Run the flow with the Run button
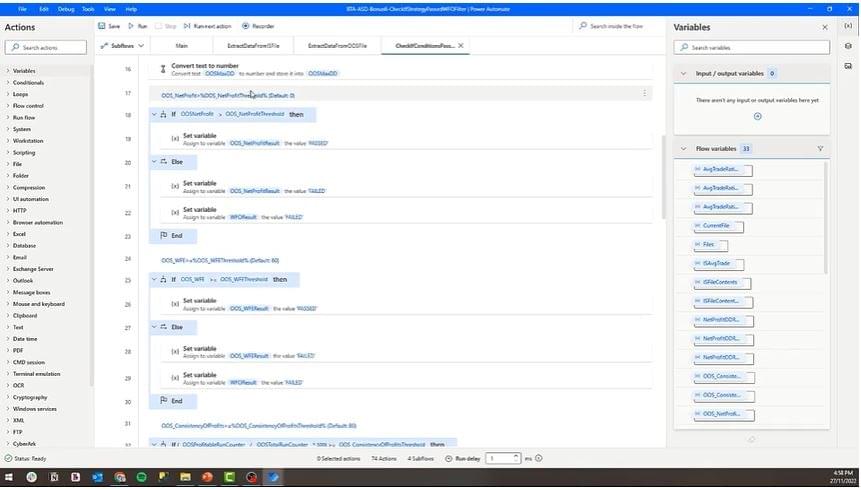The height and width of the screenshot is (489, 861). tap(137, 26)
